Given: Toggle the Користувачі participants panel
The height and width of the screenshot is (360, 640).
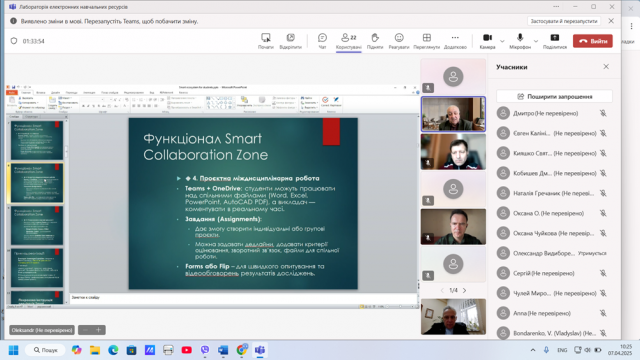Looking at the screenshot, I should tap(349, 41).
